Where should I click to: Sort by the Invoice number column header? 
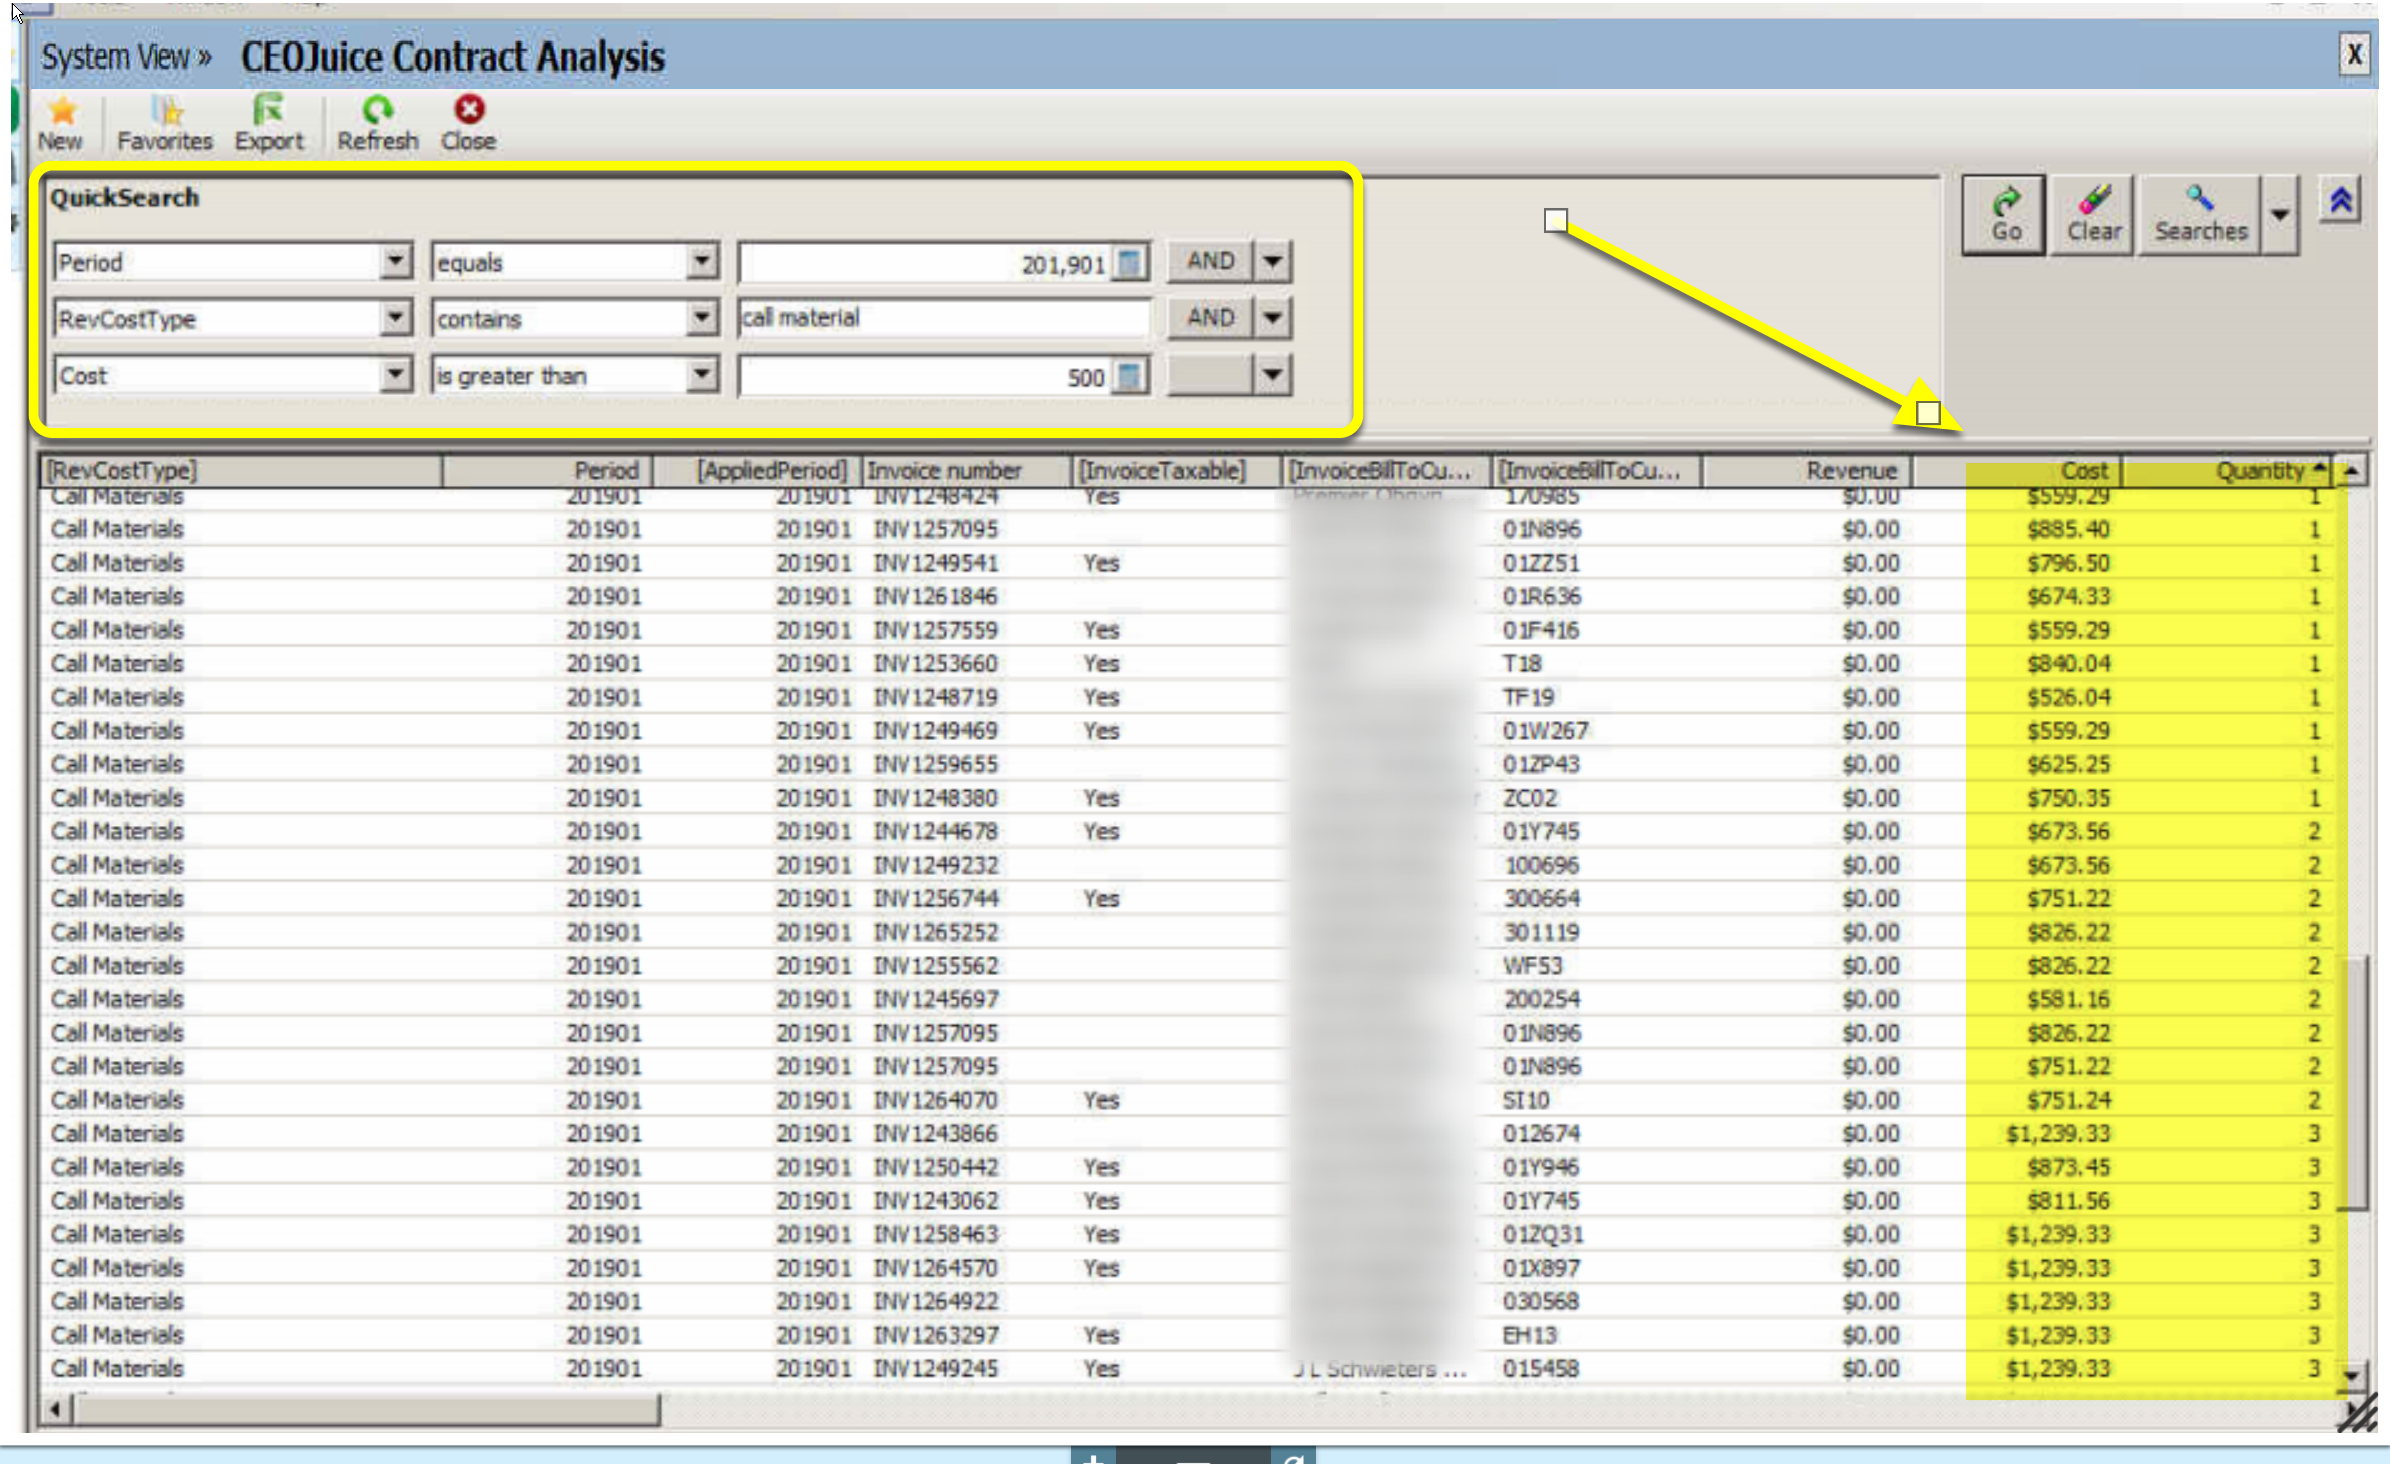click(967, 470)
